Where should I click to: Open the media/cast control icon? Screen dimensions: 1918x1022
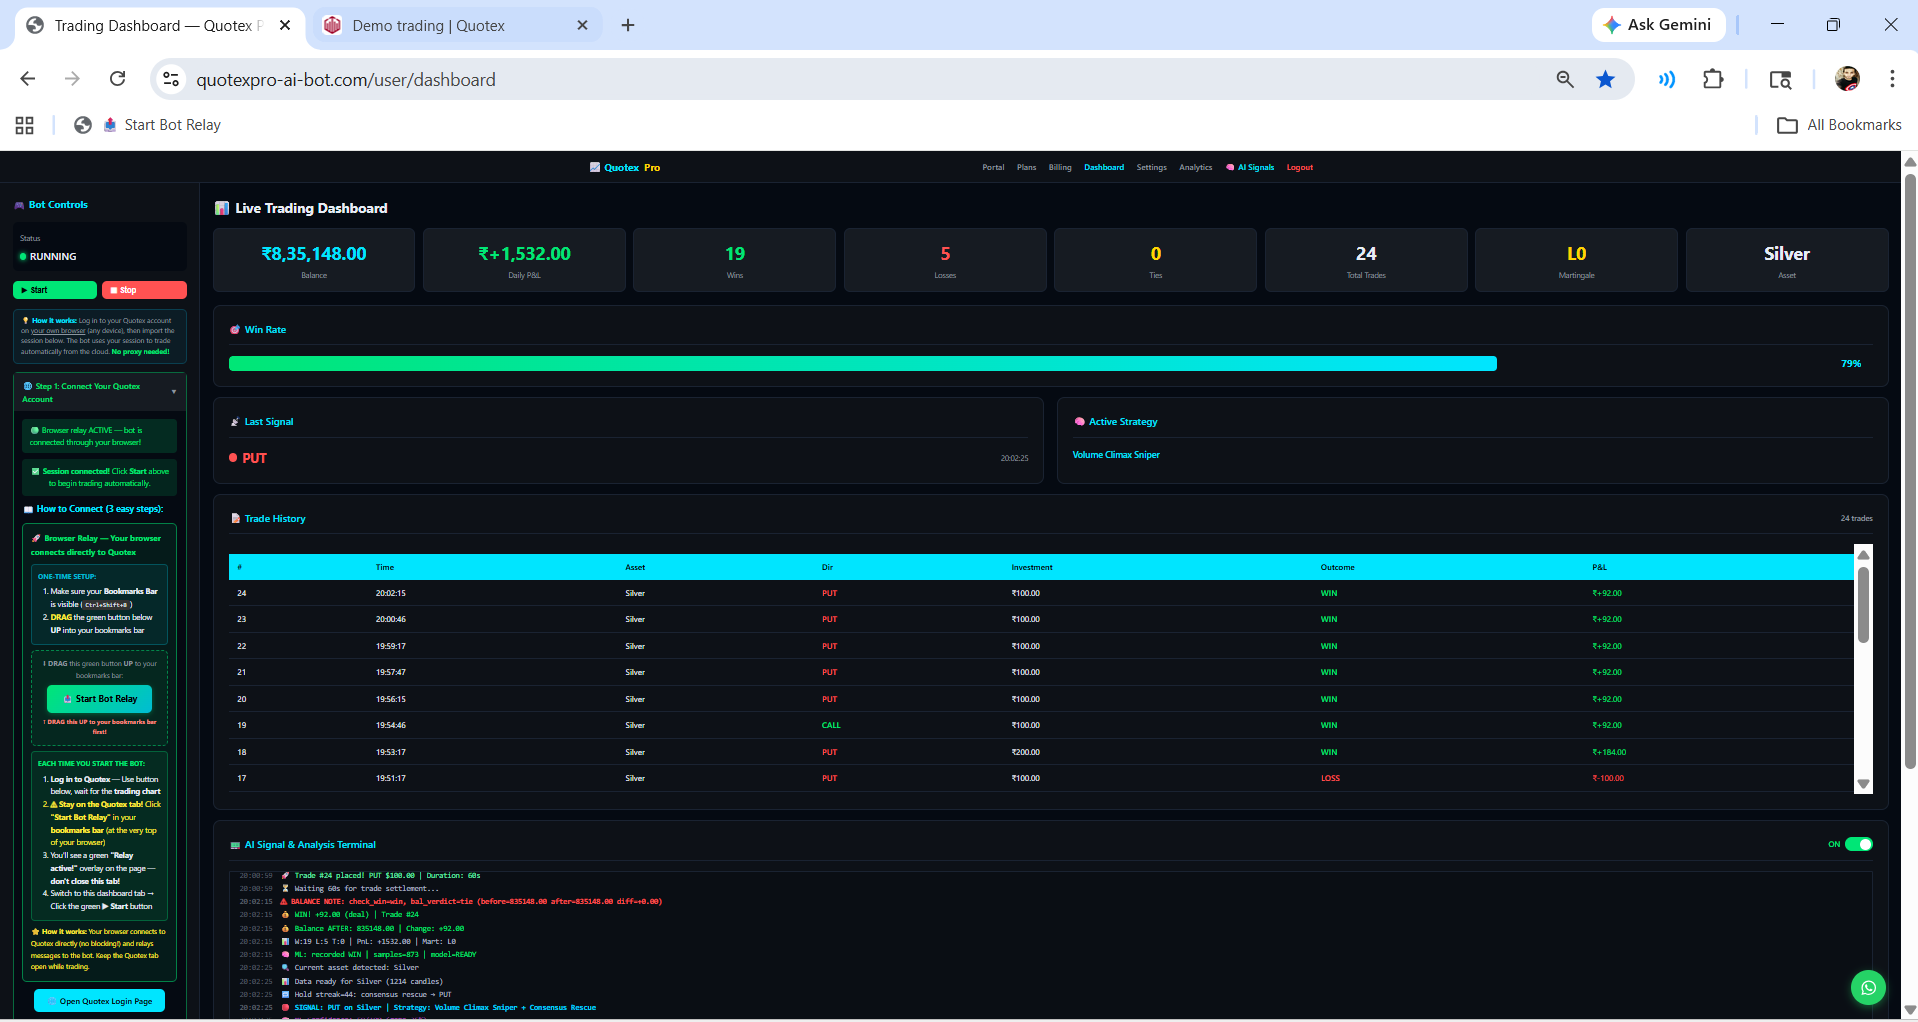tap(1666, 79)
